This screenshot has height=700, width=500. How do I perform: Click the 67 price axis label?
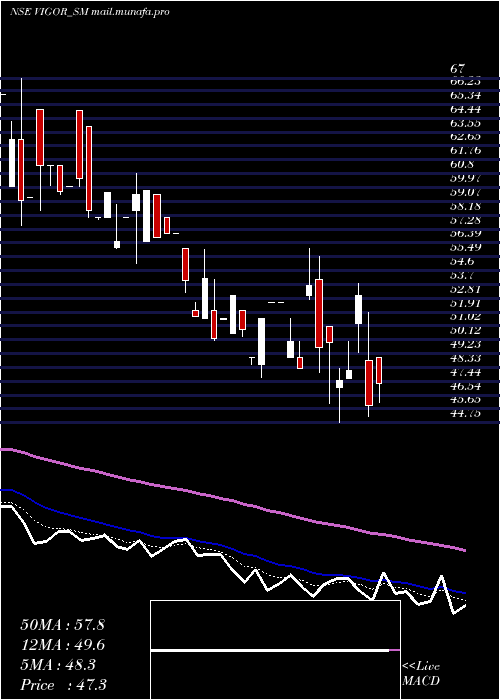[457, 70]
